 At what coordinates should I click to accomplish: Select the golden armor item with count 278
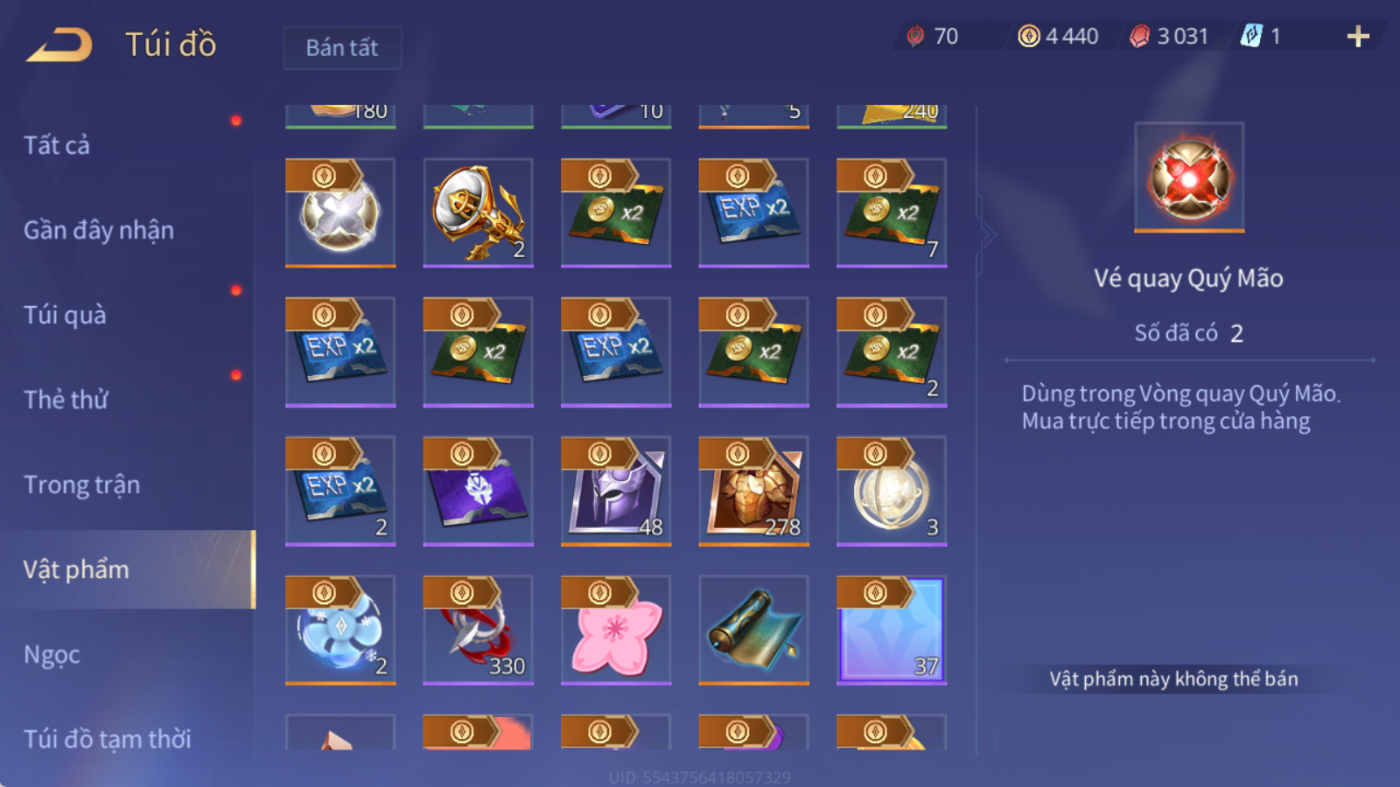754,490
